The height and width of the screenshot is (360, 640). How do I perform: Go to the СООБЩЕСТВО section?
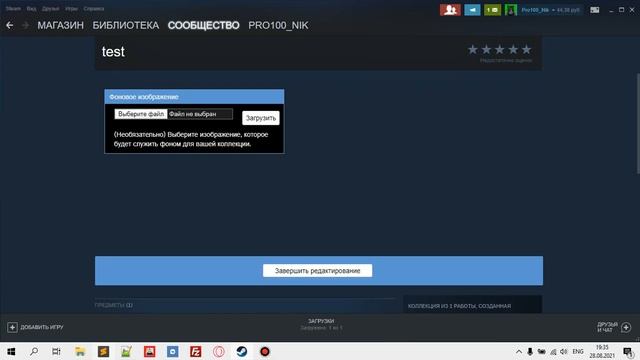coord(203,25)
